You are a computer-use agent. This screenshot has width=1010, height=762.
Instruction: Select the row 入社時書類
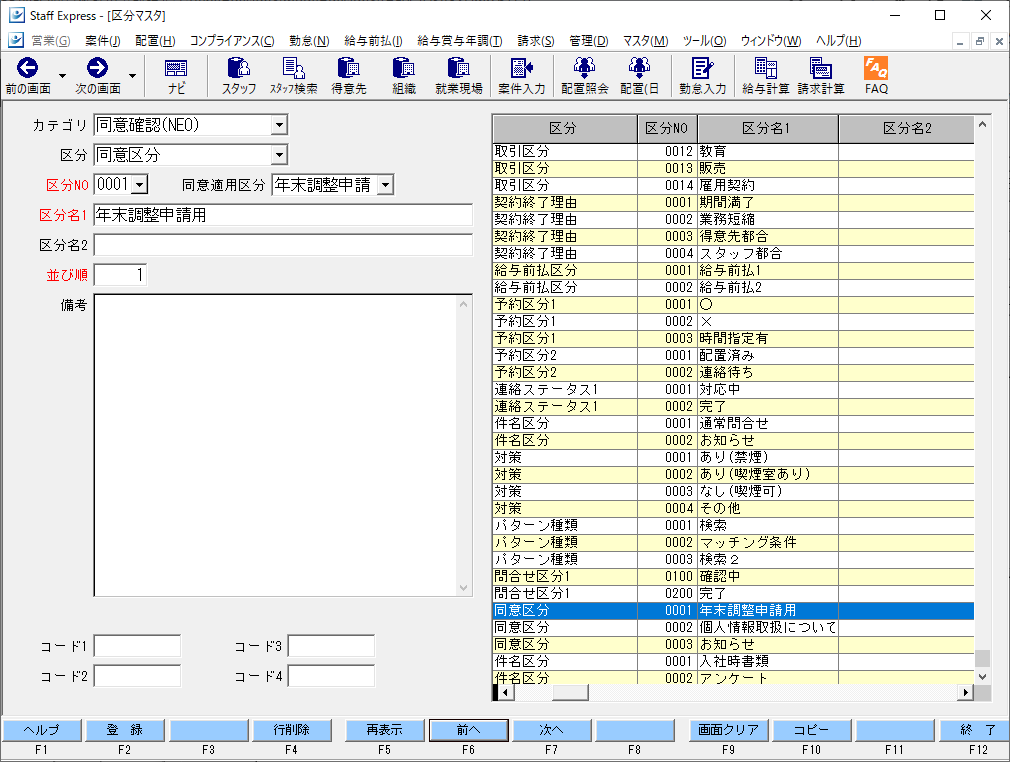point(733,662)
